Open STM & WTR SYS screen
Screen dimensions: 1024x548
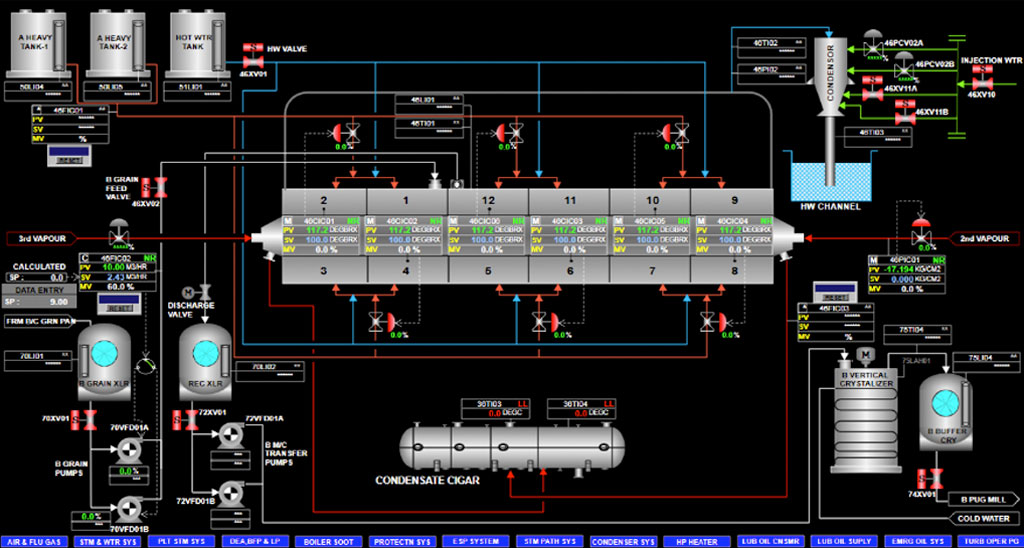tap(108, 542)
